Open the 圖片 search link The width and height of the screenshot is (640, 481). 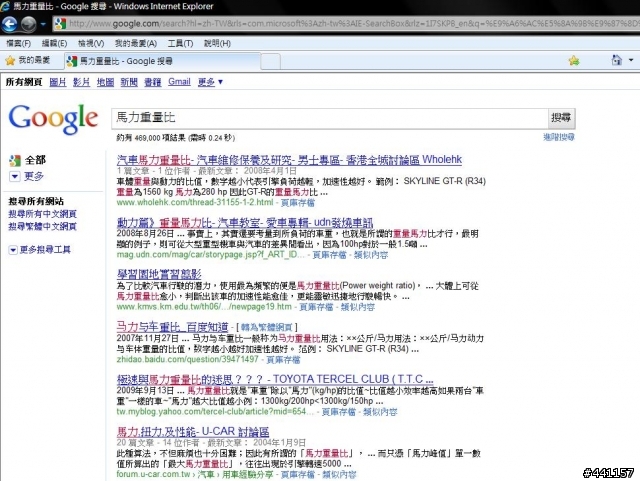(x=58, y=82)
